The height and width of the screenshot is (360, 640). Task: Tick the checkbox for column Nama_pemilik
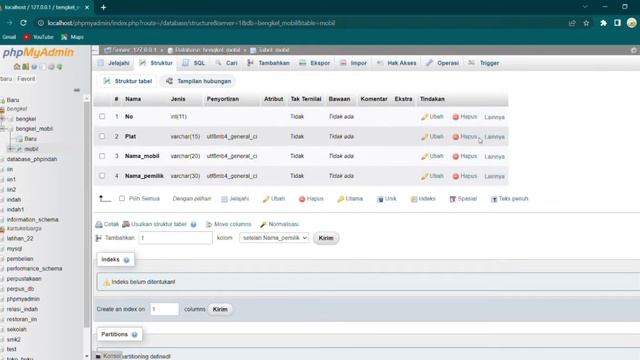tap(102, 176)
